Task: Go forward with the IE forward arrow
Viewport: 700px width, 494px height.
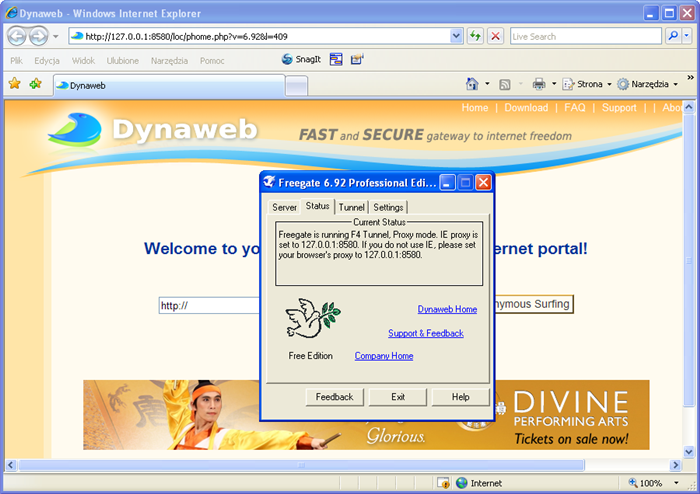Action: tap(38, 36)
